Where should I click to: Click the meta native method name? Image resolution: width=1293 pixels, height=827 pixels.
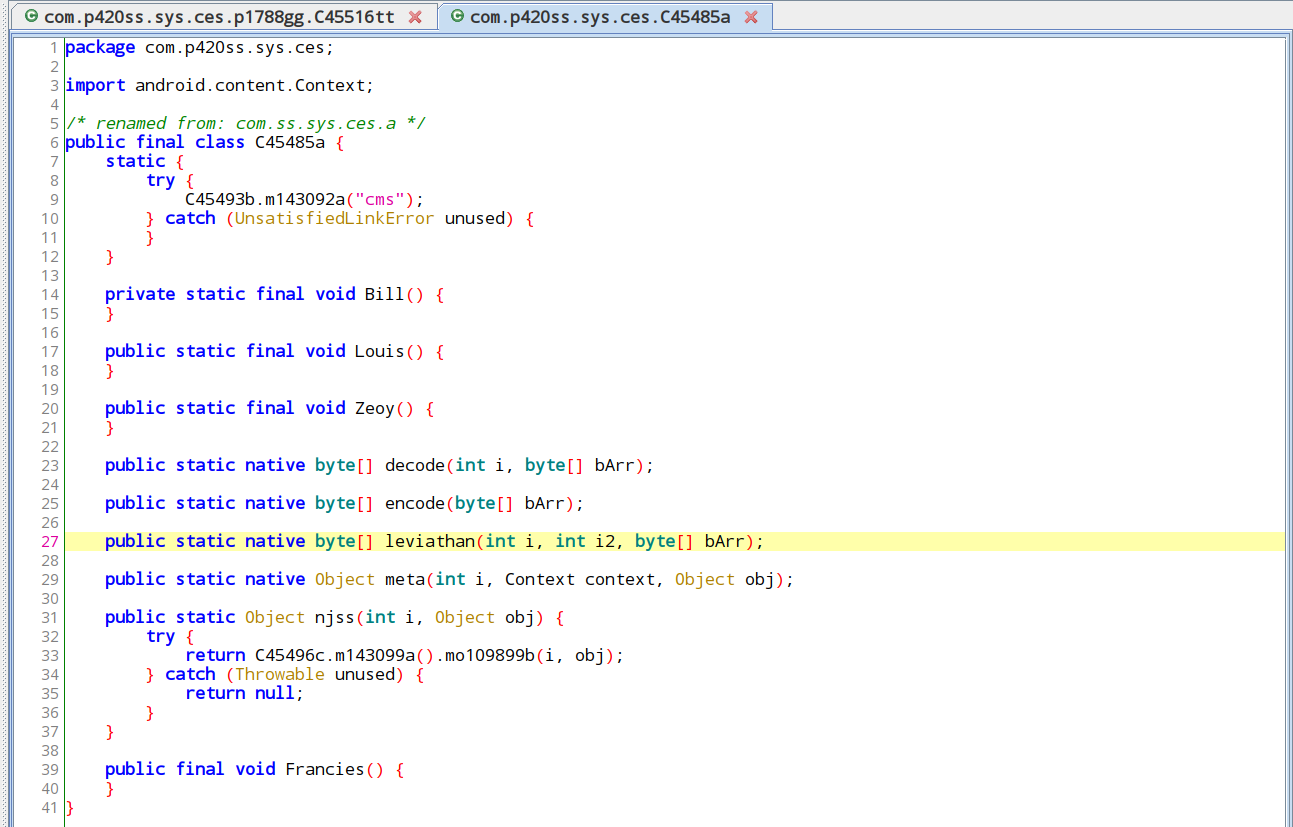[405, 579]
